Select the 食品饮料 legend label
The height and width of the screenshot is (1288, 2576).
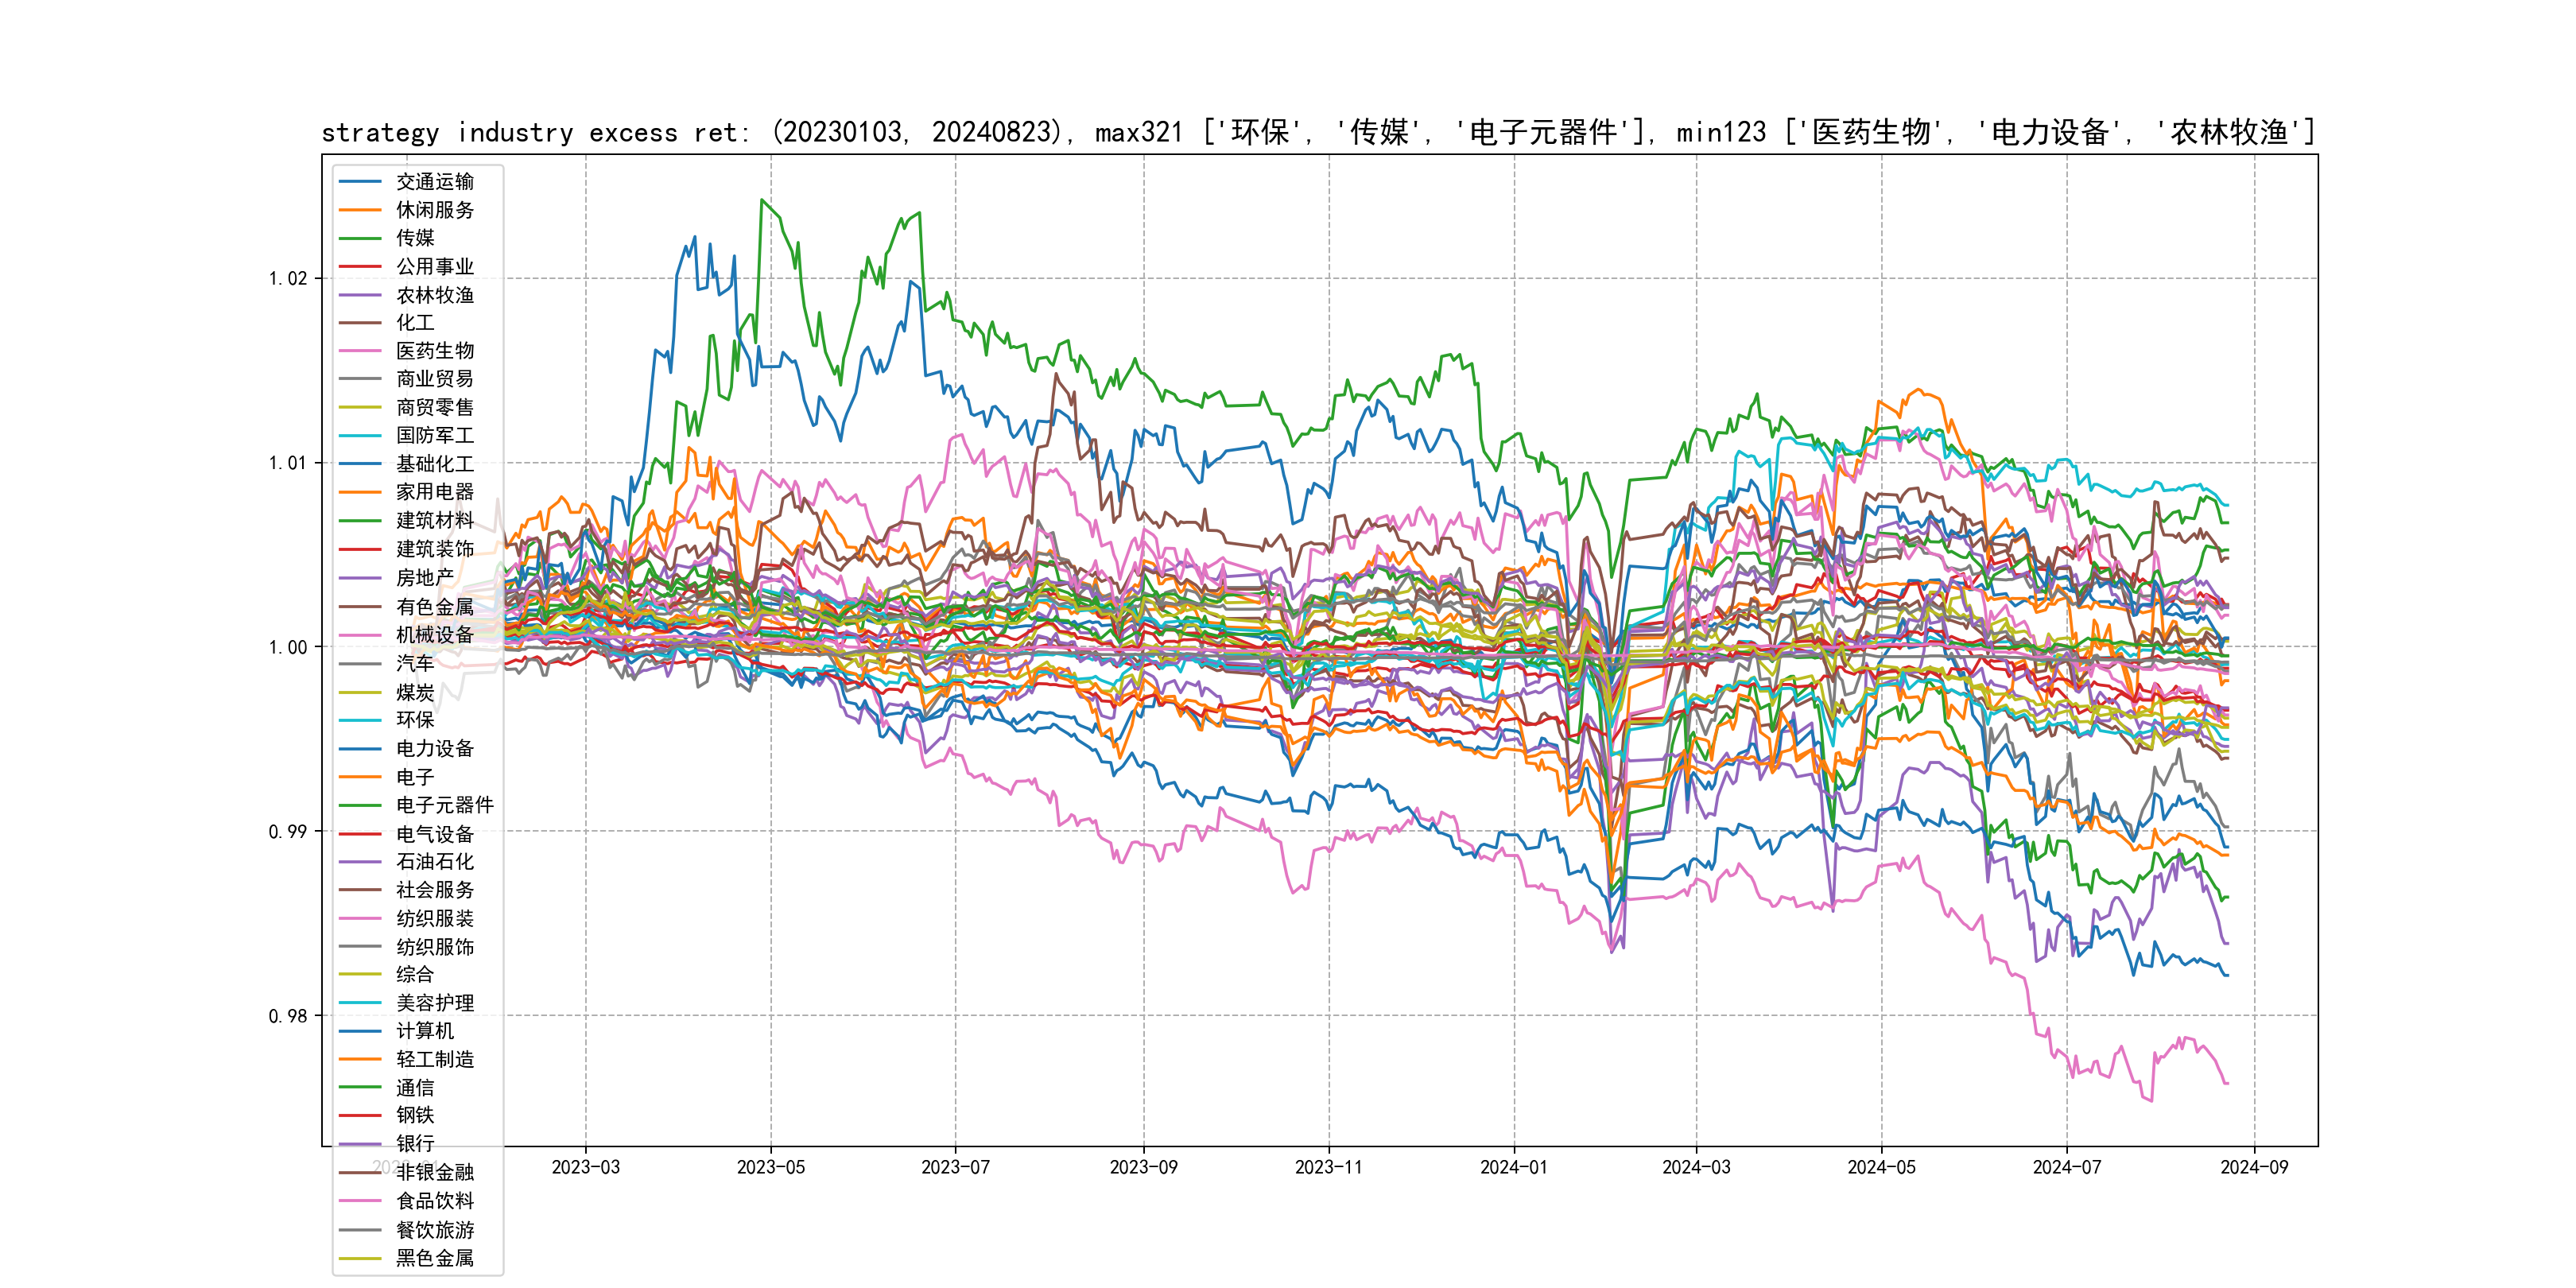[435, 1201]
